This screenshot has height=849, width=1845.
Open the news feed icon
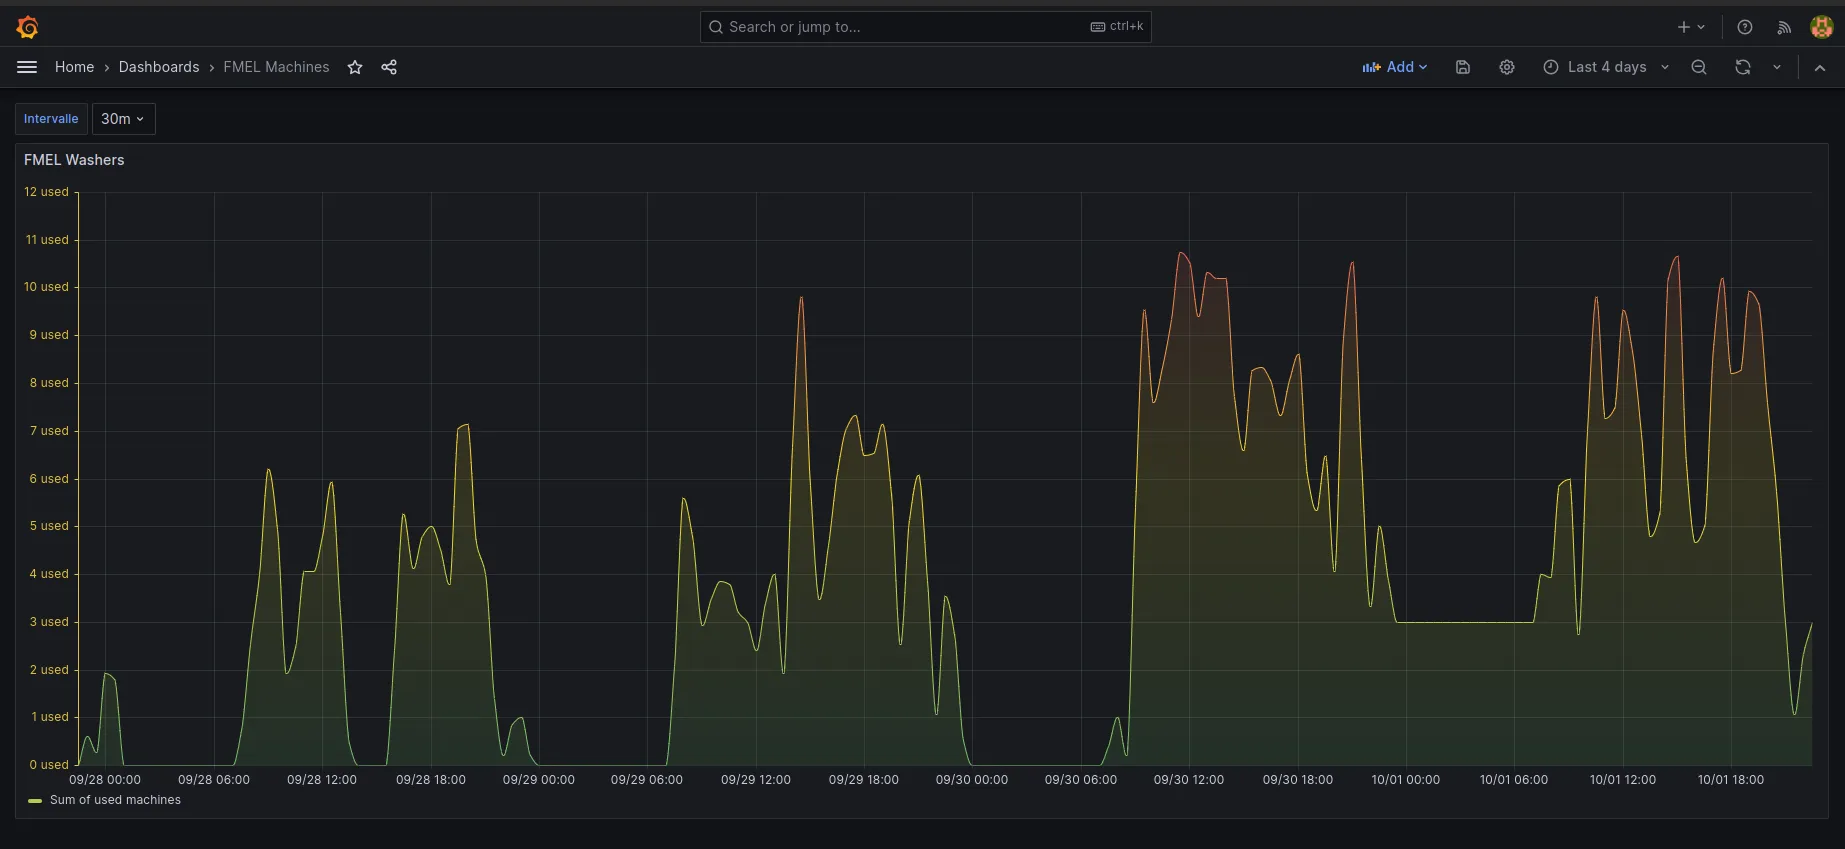(x=1784, y=27)
